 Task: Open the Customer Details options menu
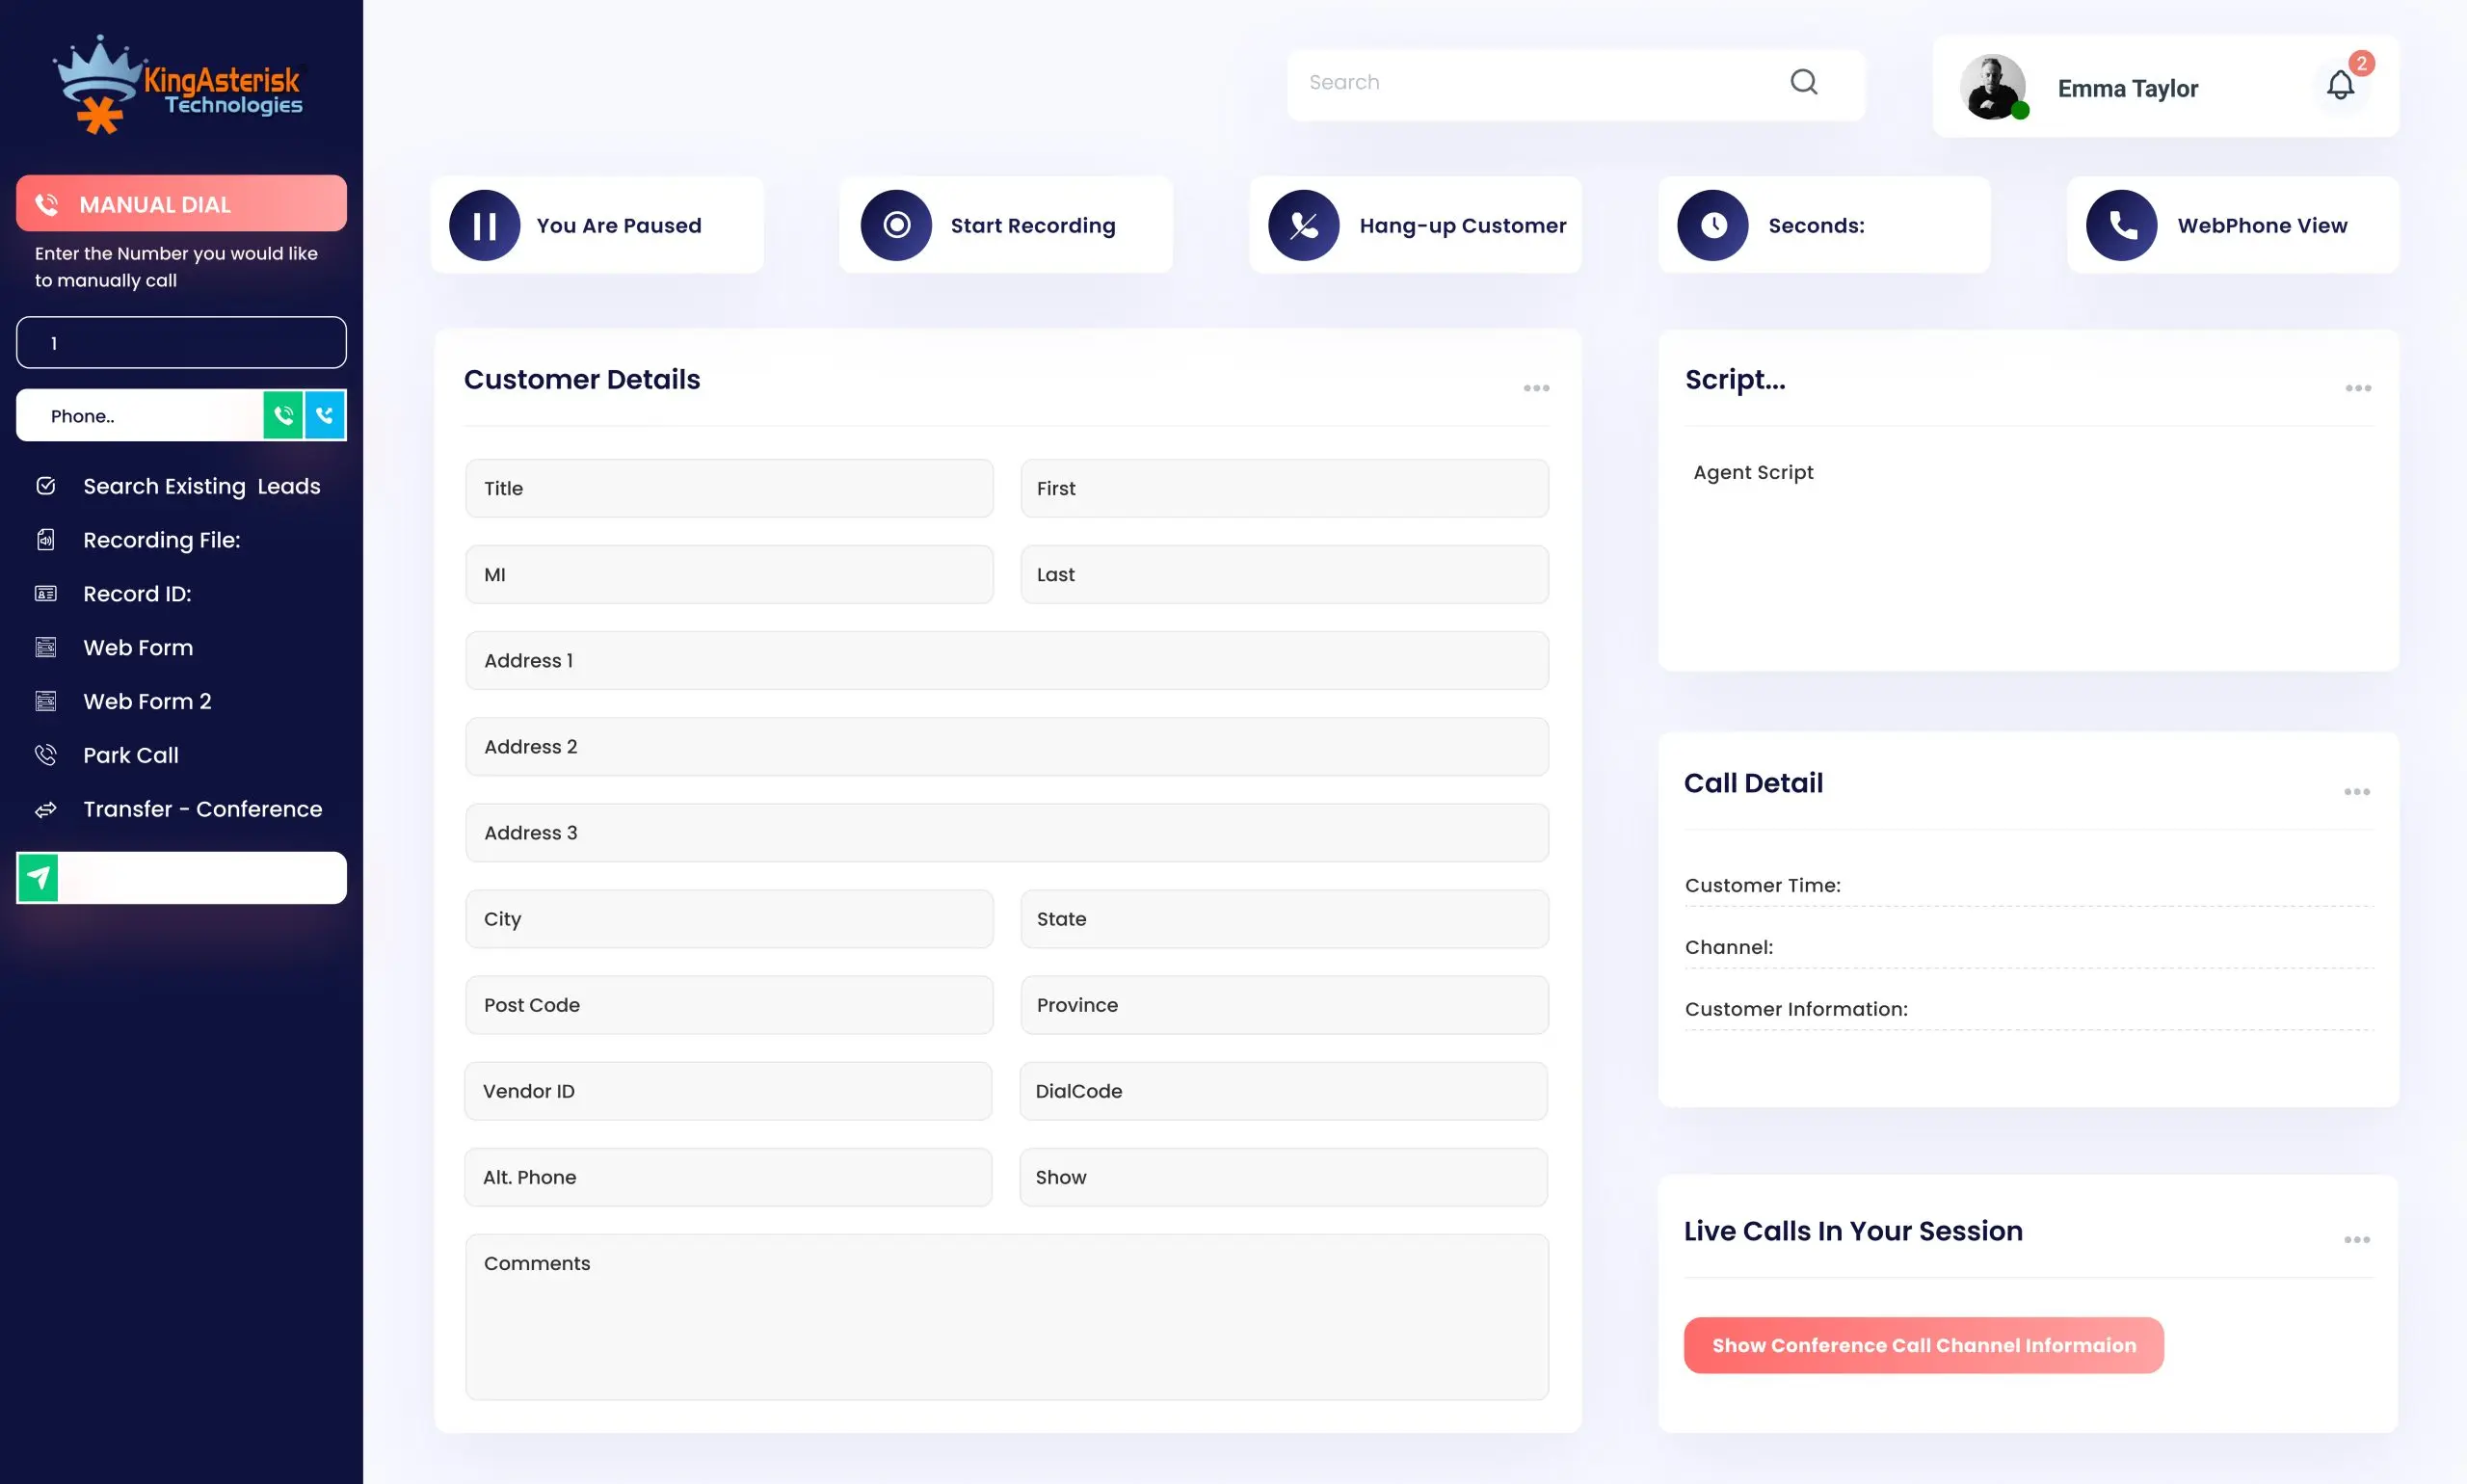(x=1536, y=387)
